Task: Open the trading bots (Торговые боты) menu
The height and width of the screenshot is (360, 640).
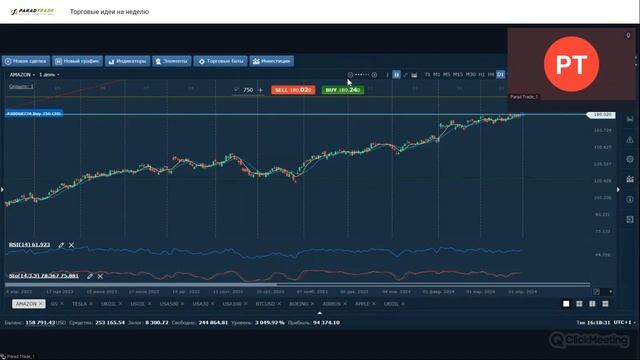Action: coord(220,61)
